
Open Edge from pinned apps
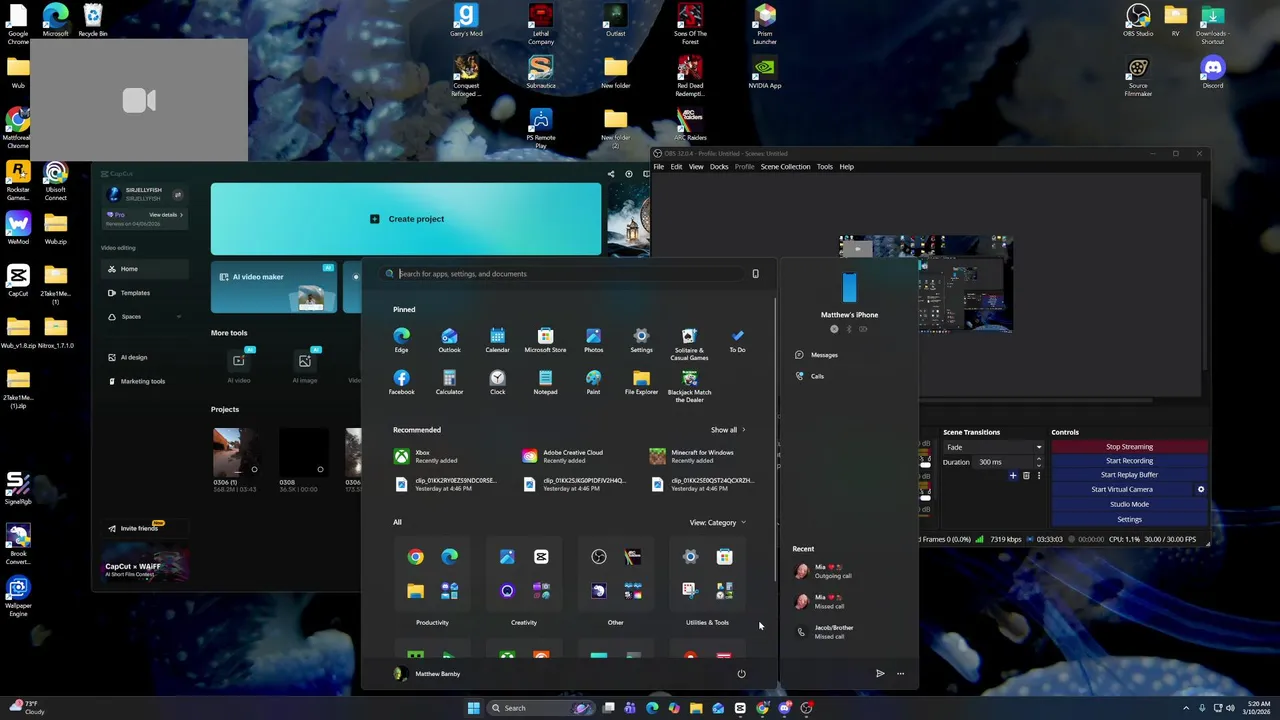click(401, 340)
